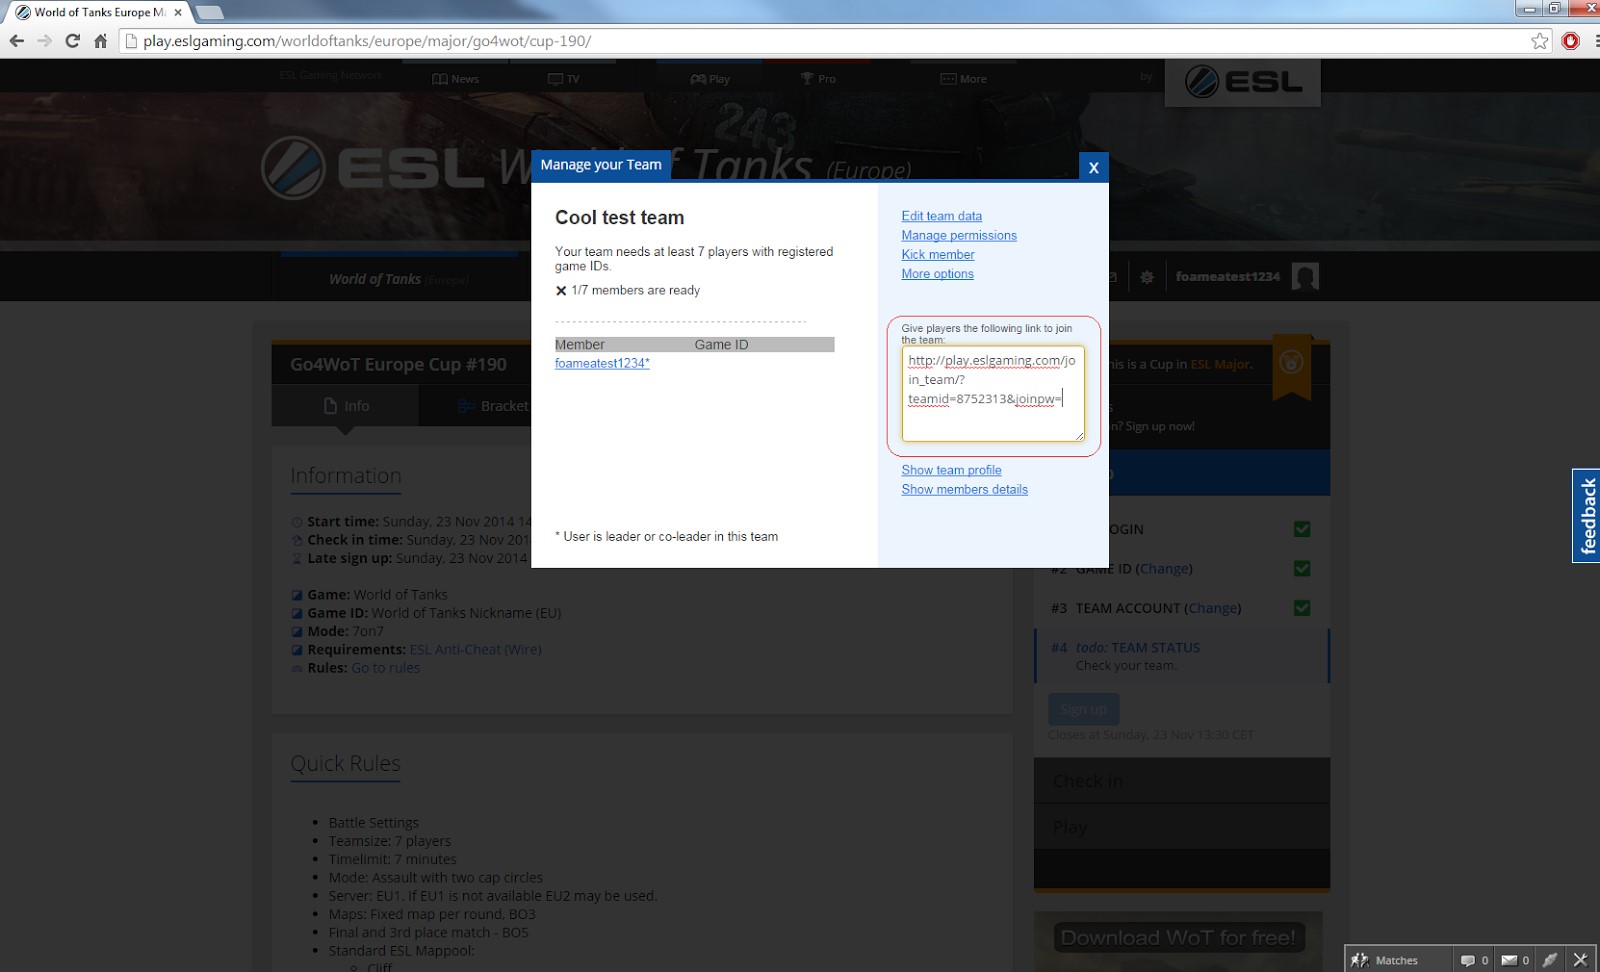
Task: Show members details in team dialog
Action: (x=964, y=490)
